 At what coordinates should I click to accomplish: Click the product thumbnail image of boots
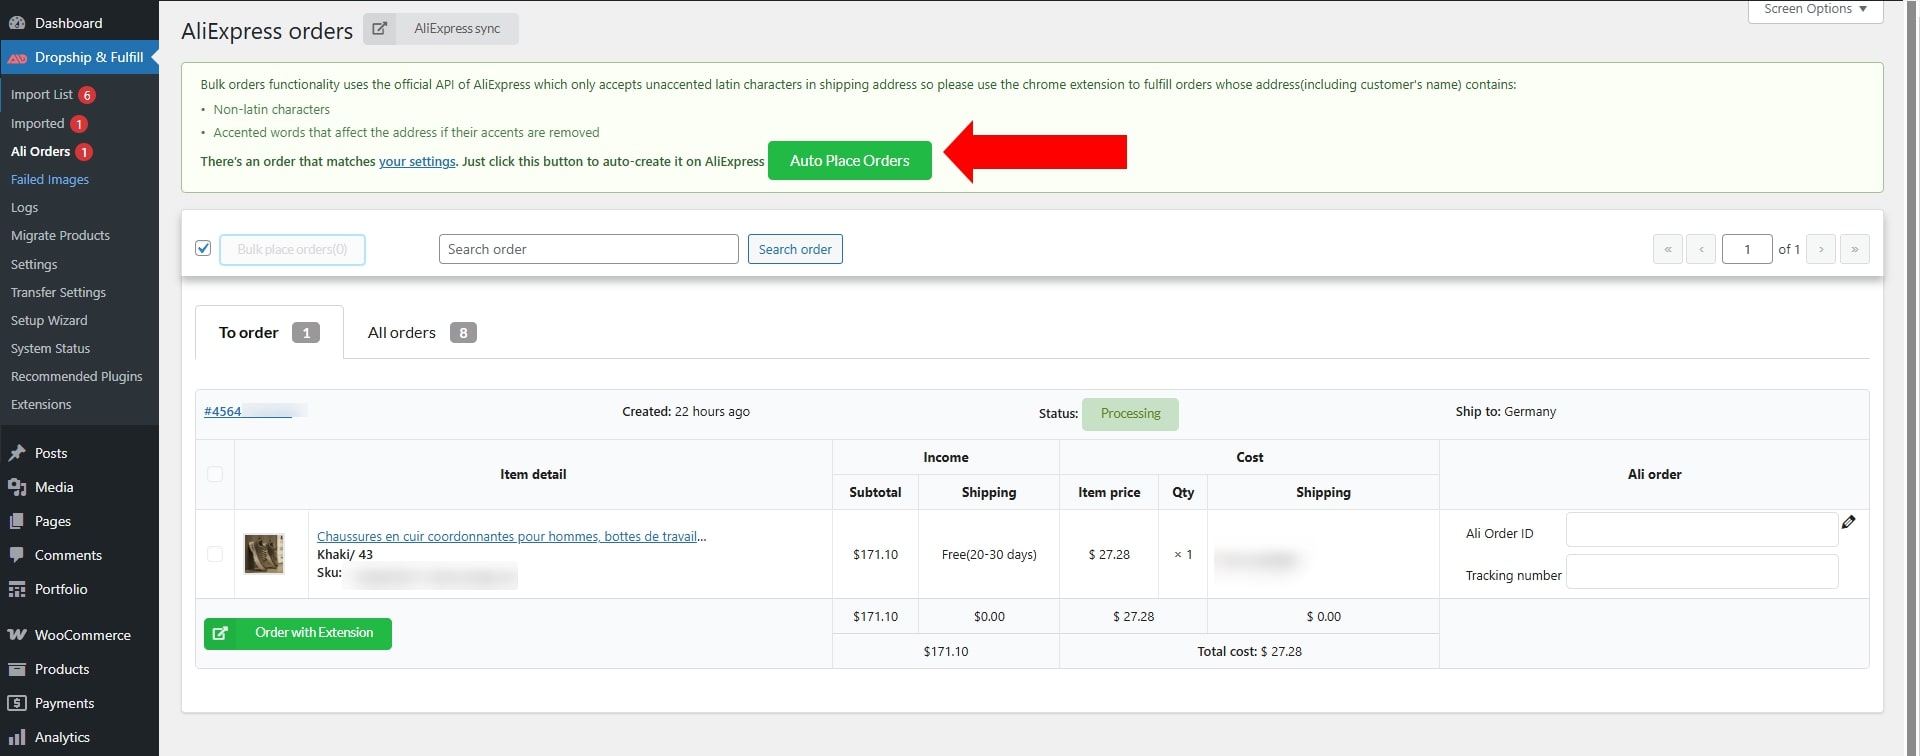pyautogui.click(x=264, y=554)
